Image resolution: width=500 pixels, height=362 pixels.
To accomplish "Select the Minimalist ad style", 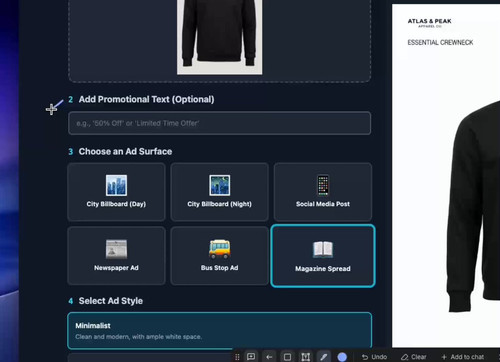I will (219, 330).
